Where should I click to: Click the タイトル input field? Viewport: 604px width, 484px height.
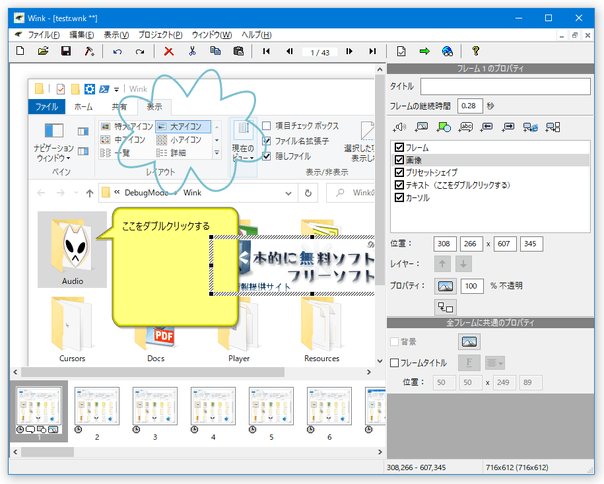(505, 86)
